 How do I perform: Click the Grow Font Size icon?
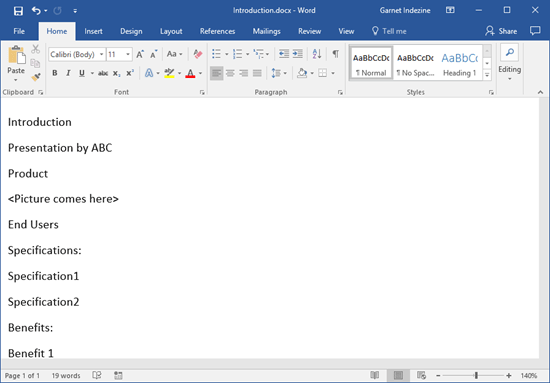(x=140, y=54)
